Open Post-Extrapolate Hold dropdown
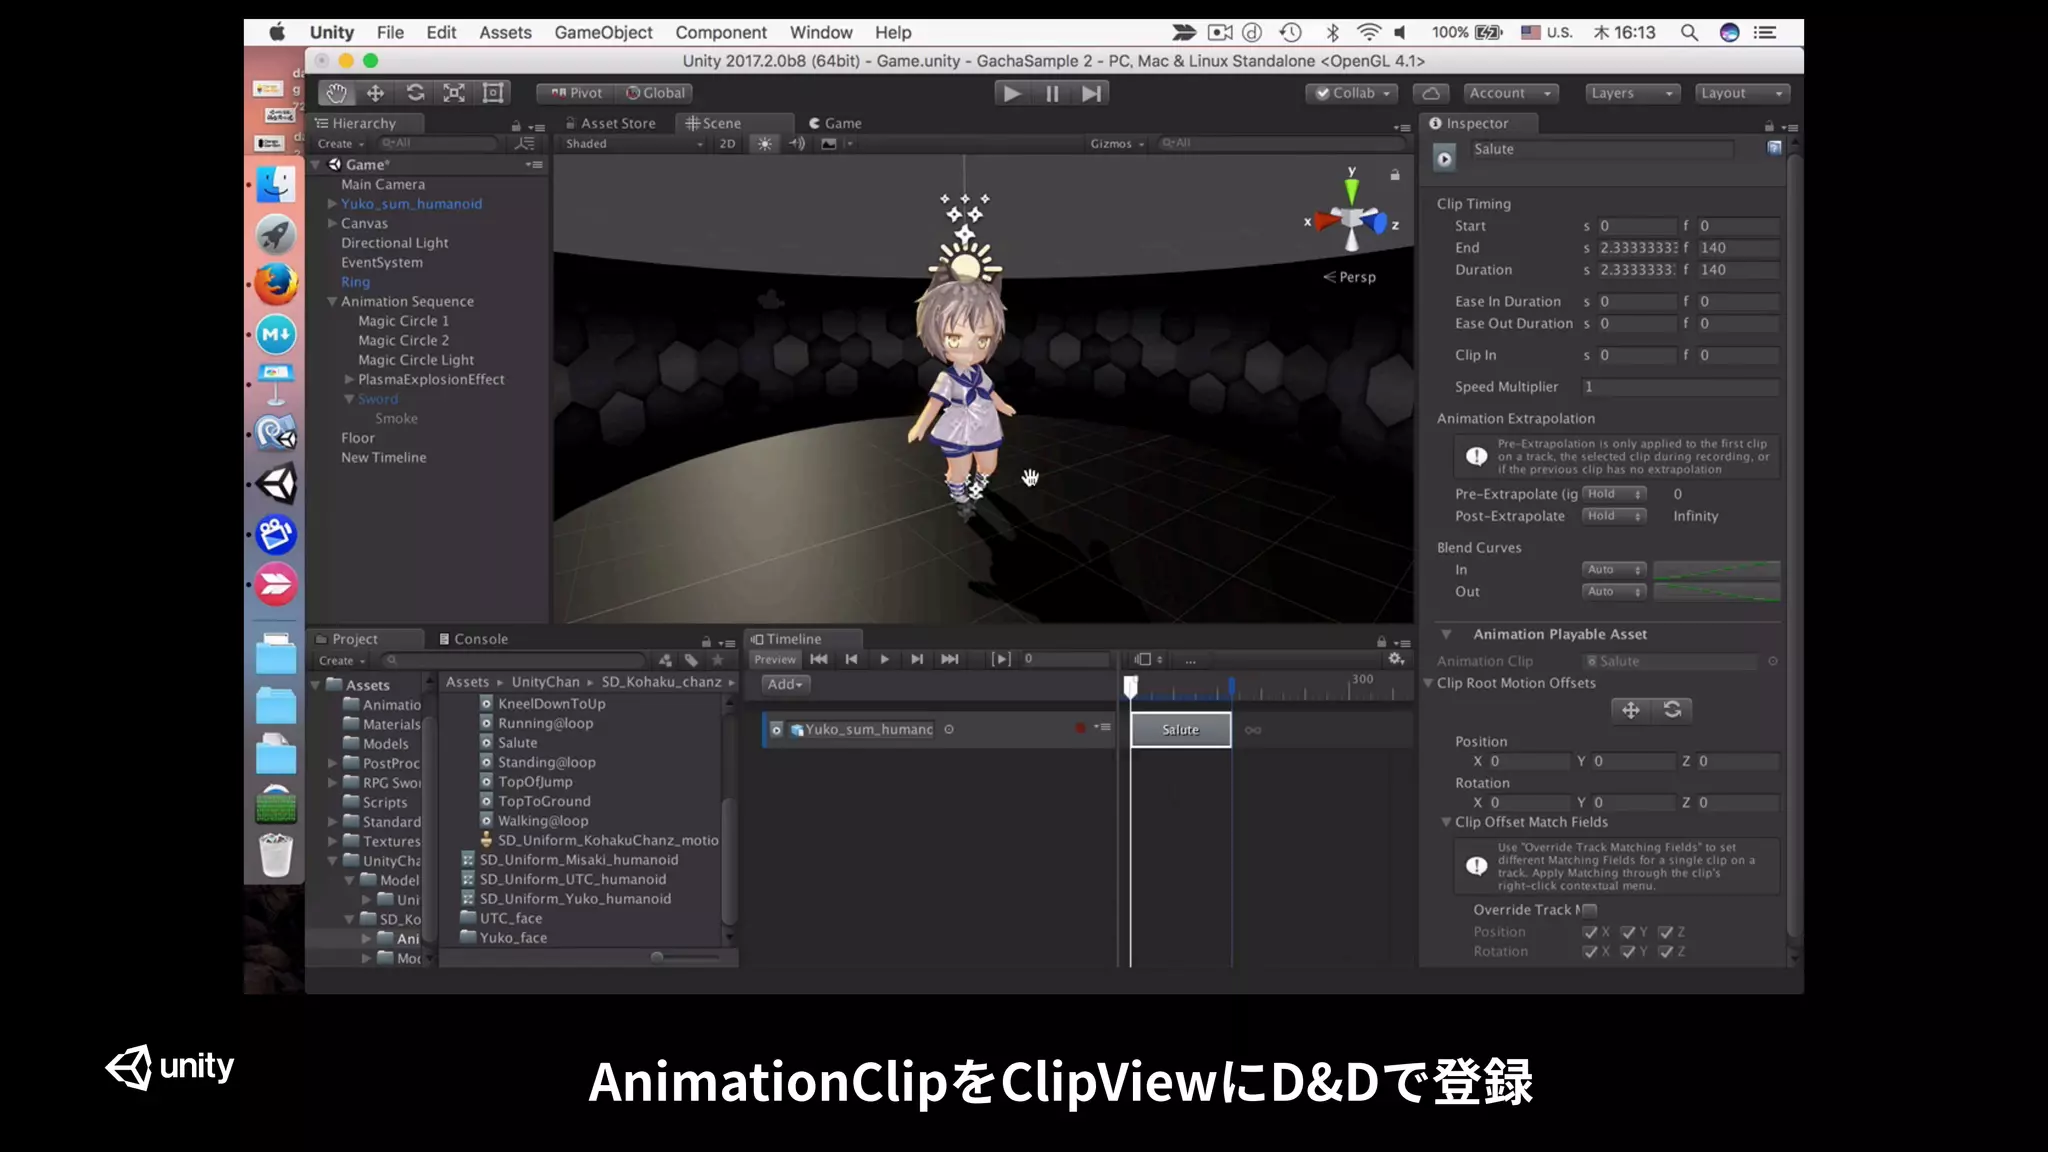 [1614, 516]
